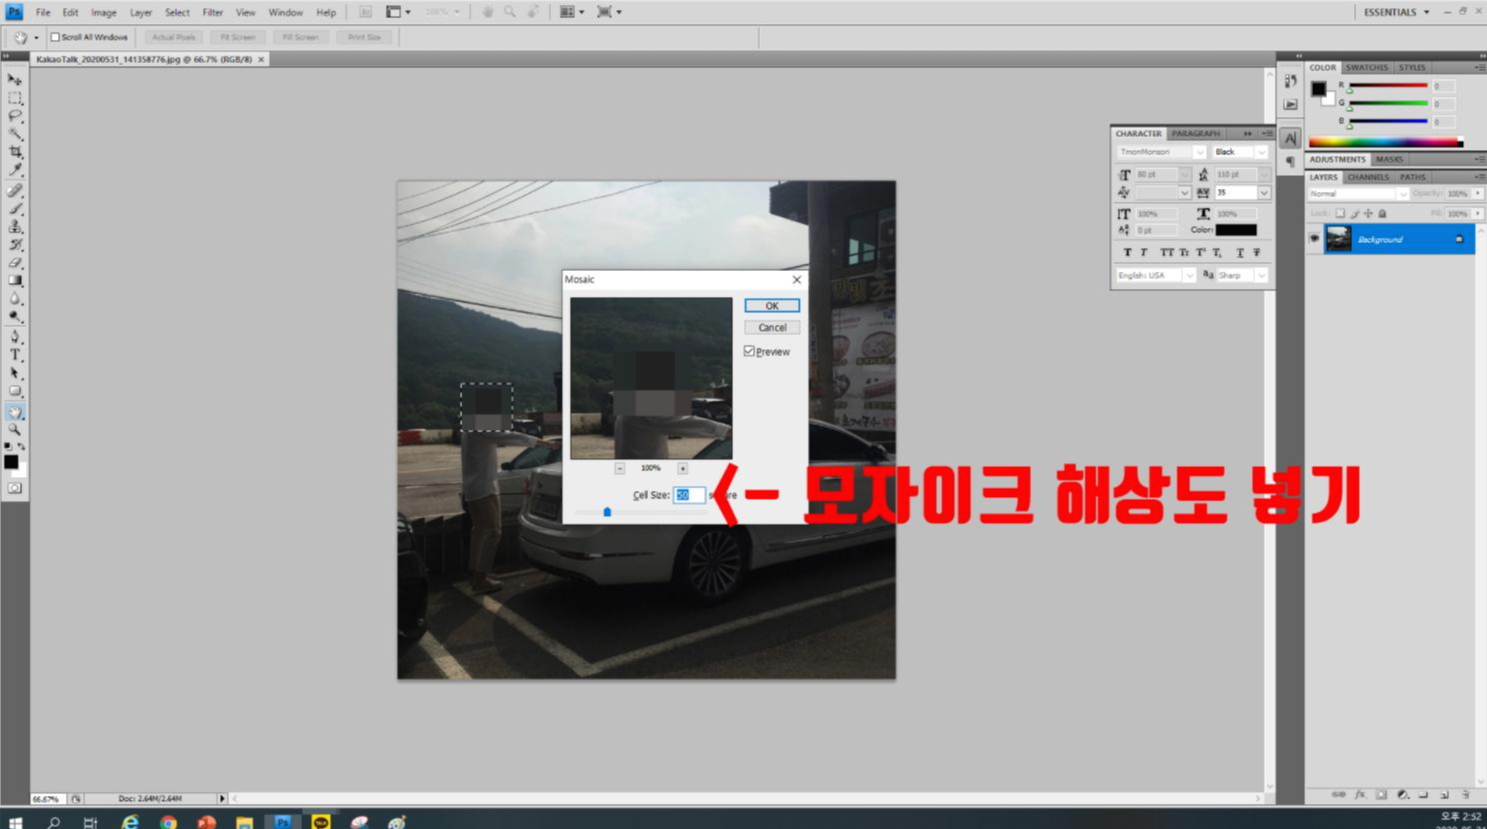Click the Background layer thumbnail

point(1338,239)
